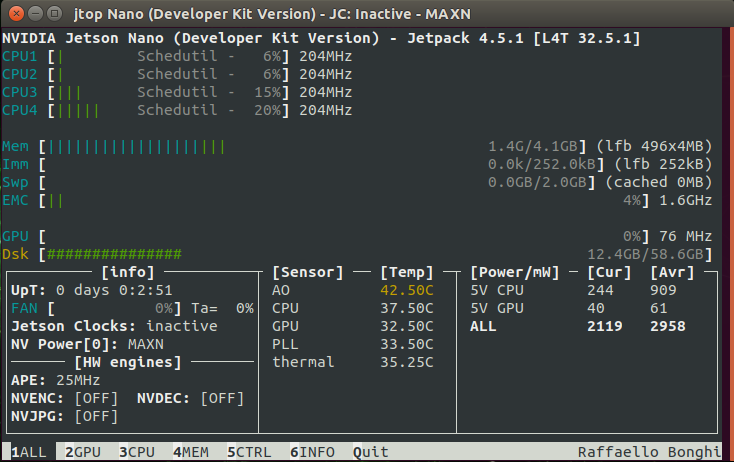Minimize the jtop terminal window

tap(36, 14)
